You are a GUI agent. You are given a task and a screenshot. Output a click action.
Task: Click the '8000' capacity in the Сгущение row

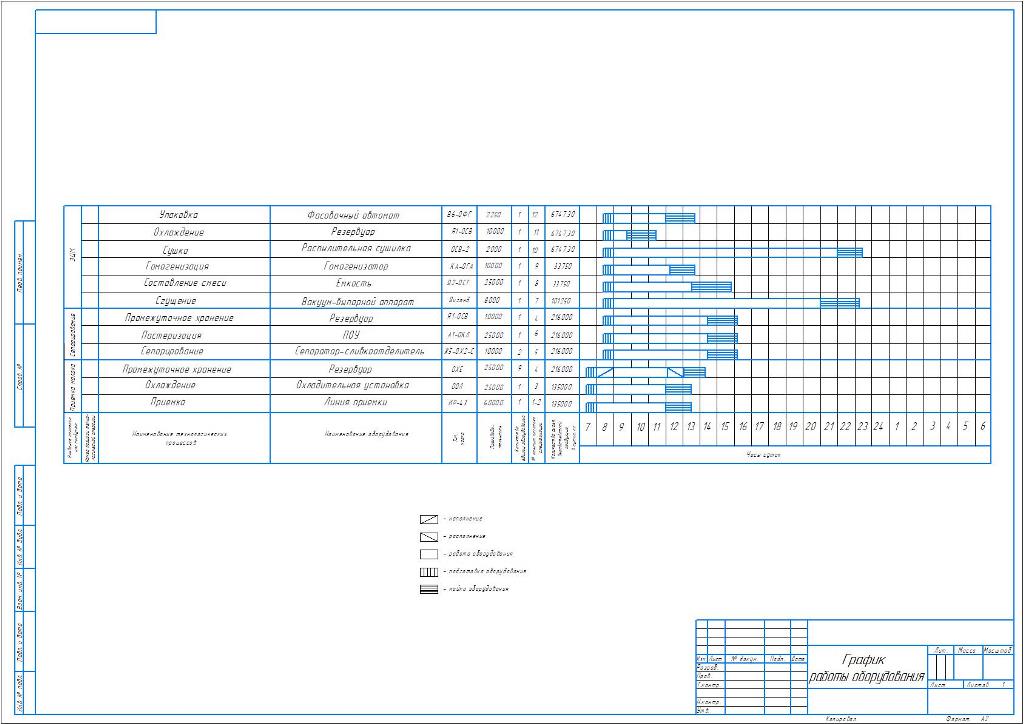click(494, 301)
